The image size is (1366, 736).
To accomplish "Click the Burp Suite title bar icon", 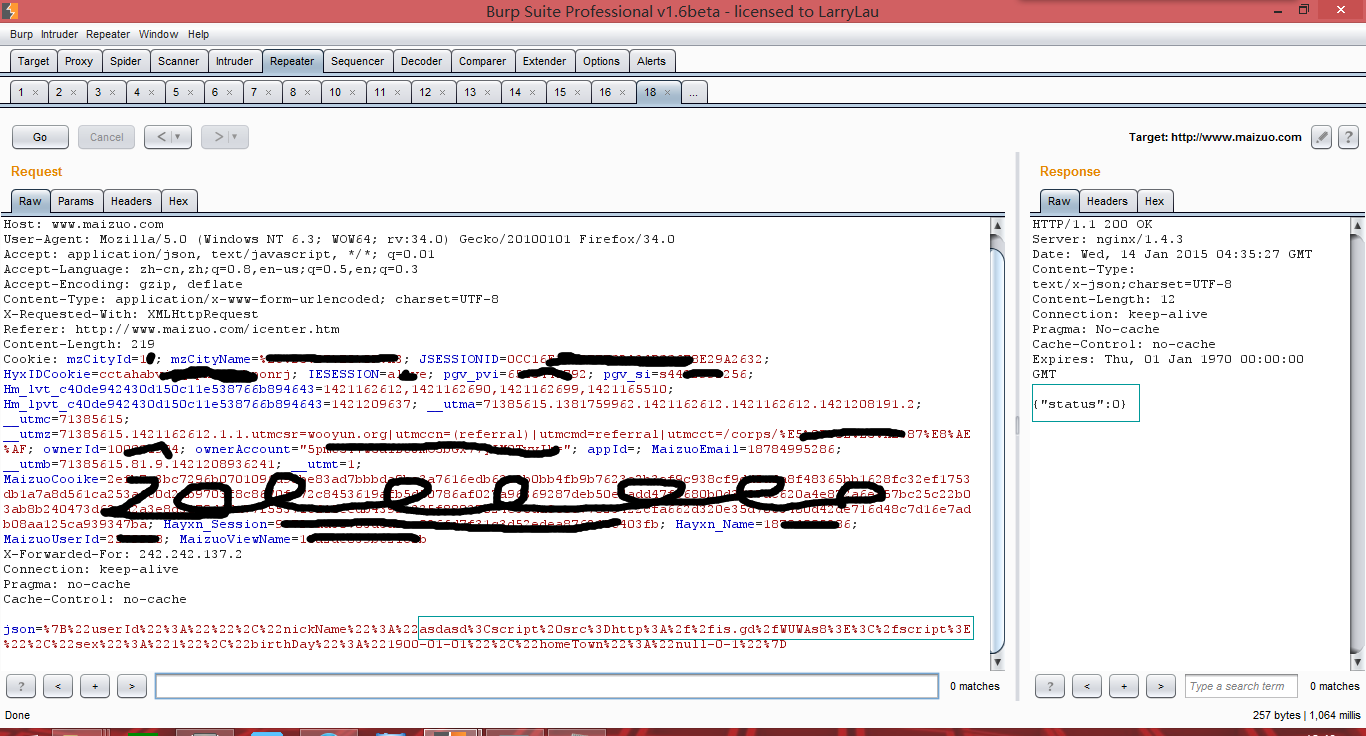I will [x=12, y=10].
